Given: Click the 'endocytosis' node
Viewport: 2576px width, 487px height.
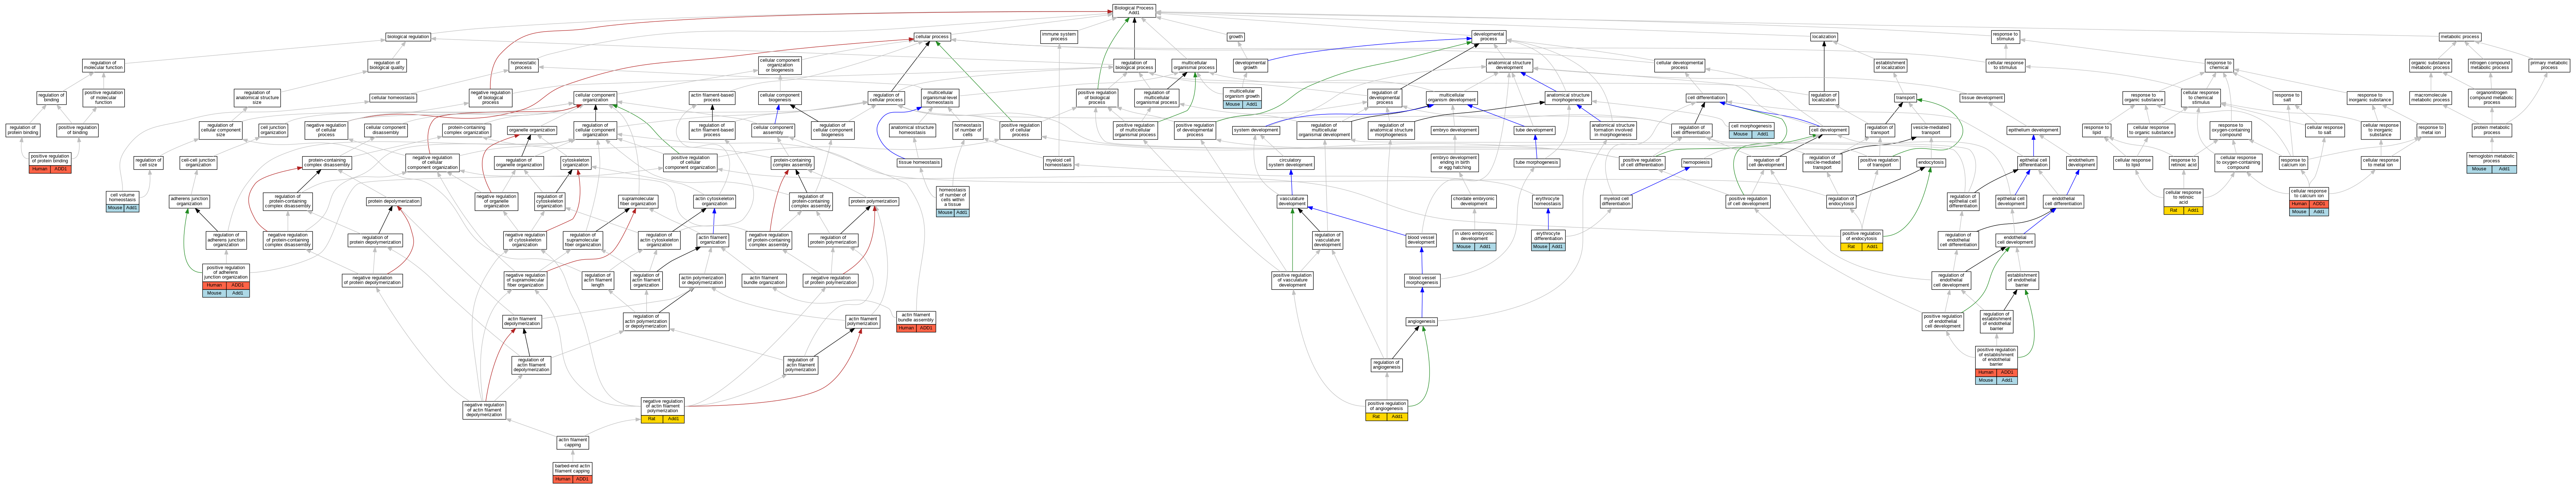Looking at the screenshot, I should tap(1930, 162).
